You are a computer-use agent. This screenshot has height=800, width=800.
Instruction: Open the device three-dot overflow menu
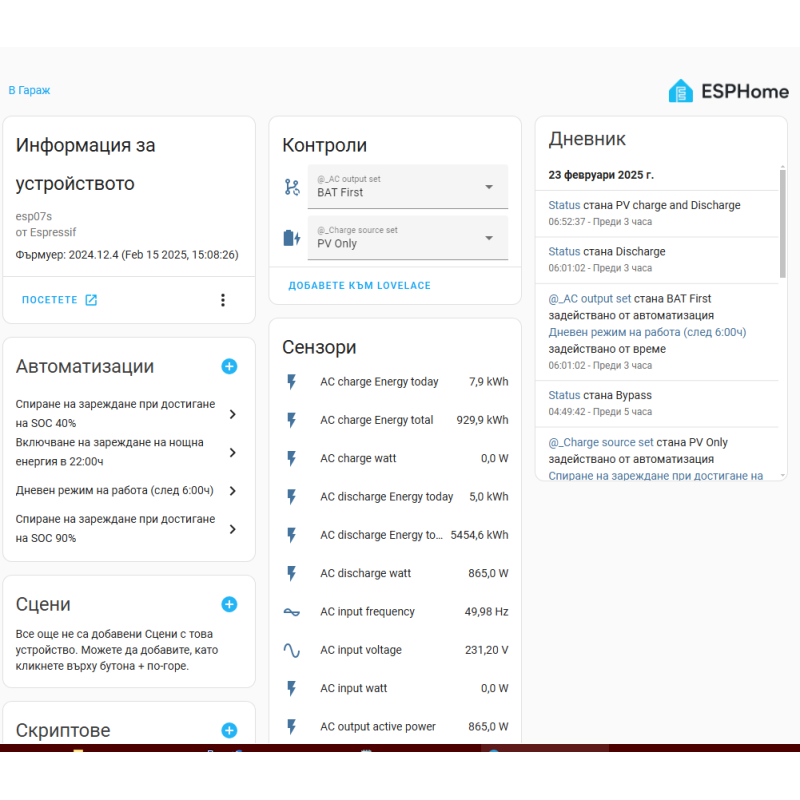pyautogui.click(x=222, y=300)
